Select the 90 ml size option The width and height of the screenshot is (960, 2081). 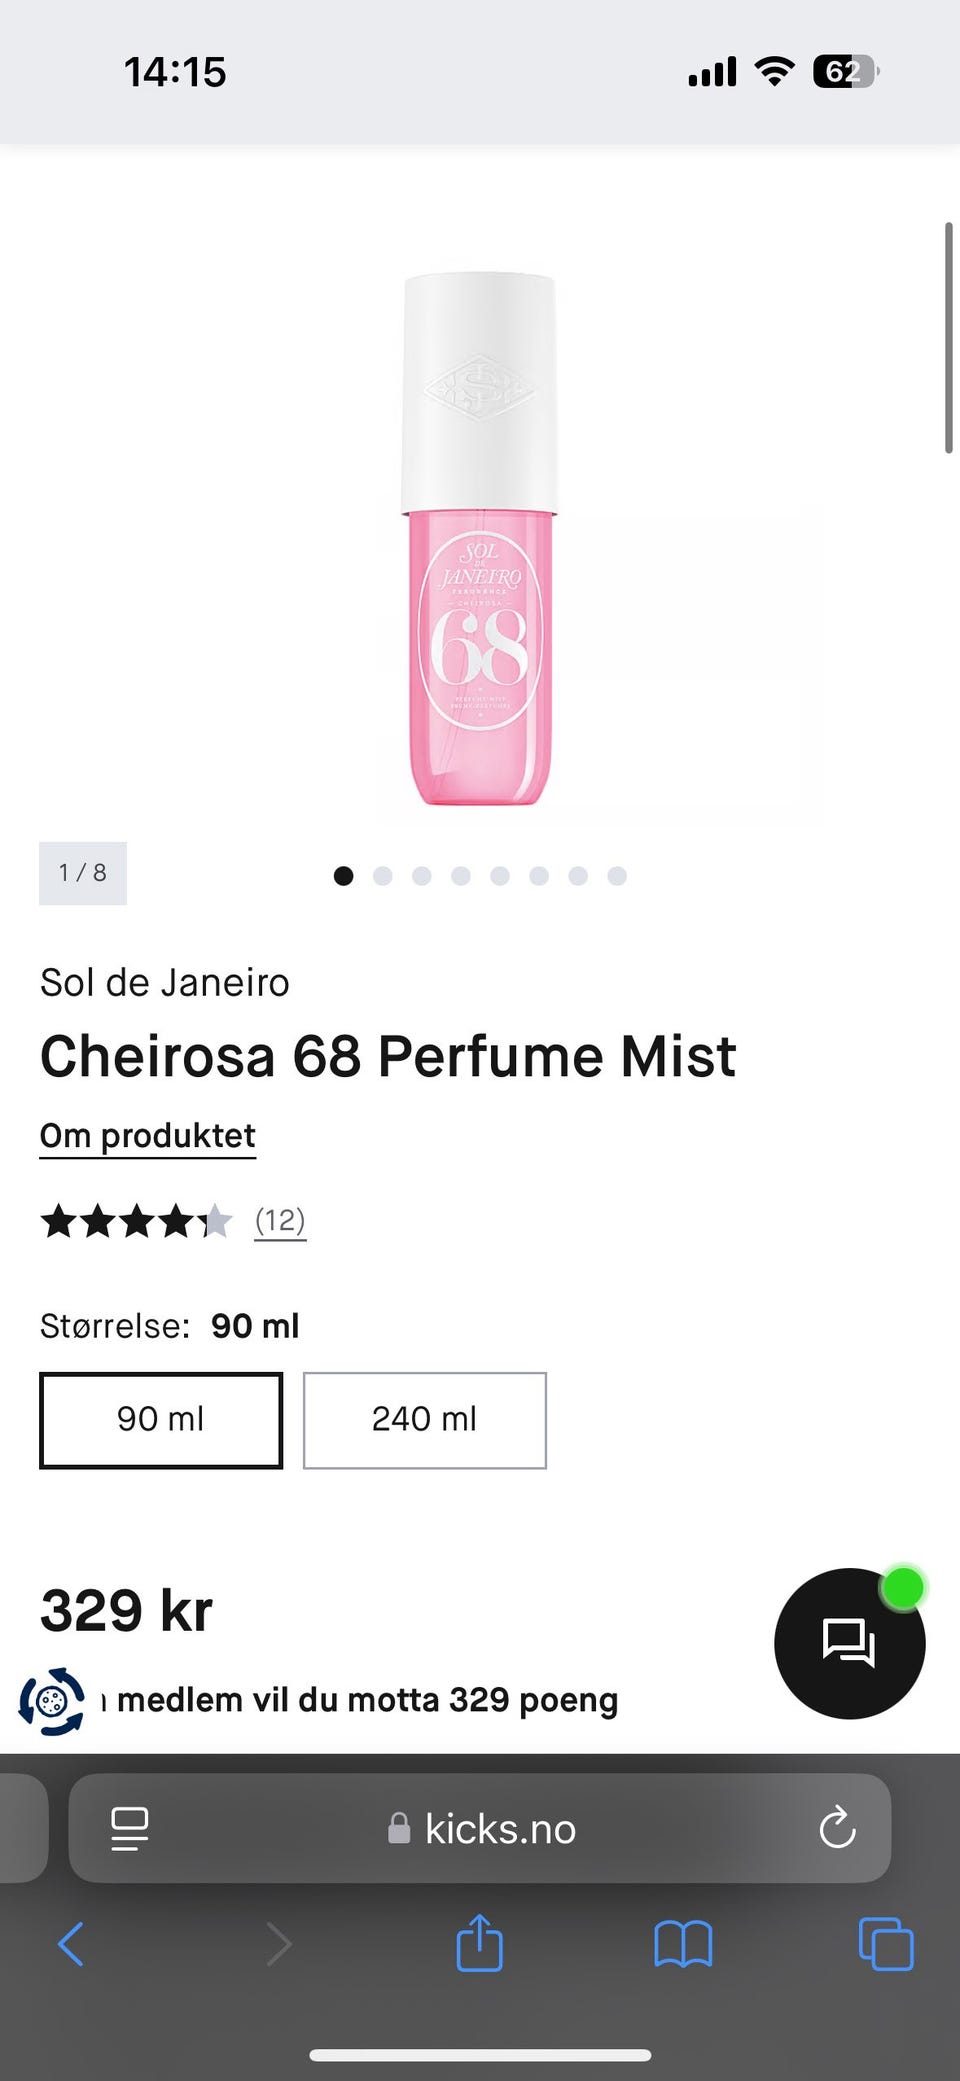[x=161, y=1420]
